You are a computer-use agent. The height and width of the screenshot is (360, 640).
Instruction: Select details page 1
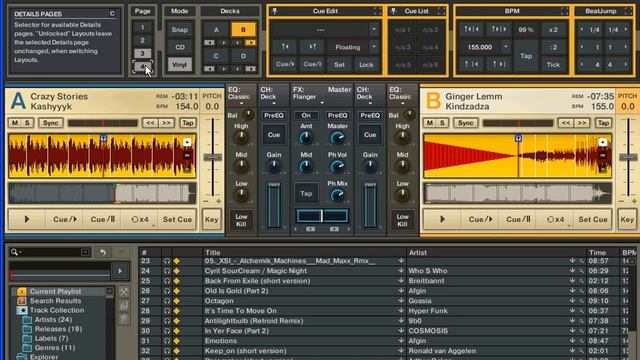142,28
